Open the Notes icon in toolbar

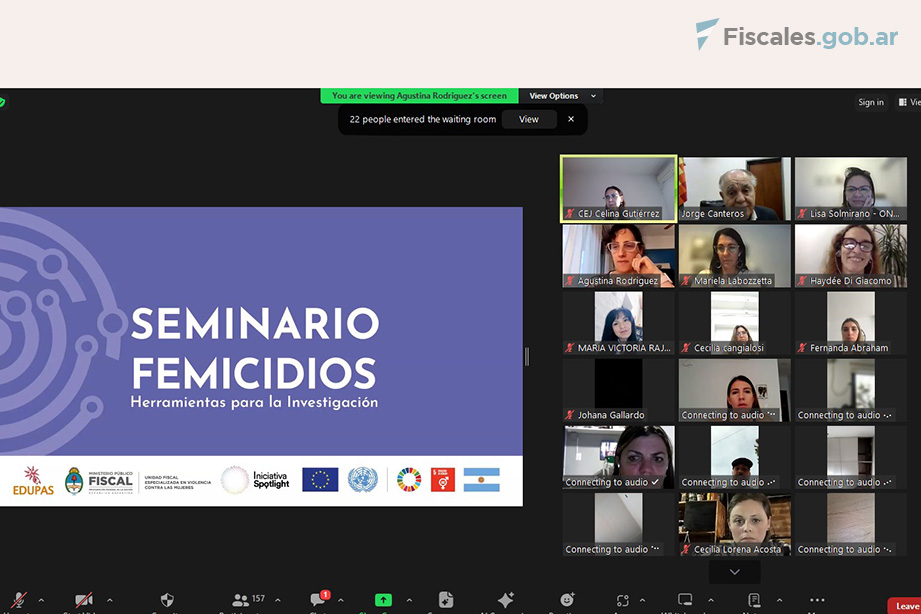pyautogui.click(x=753, y=600)
